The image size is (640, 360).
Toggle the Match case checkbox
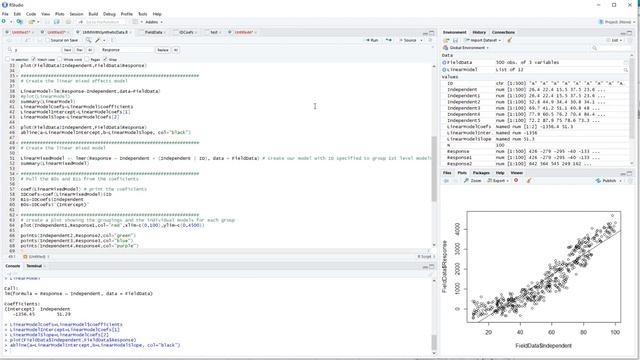(34, 59)
